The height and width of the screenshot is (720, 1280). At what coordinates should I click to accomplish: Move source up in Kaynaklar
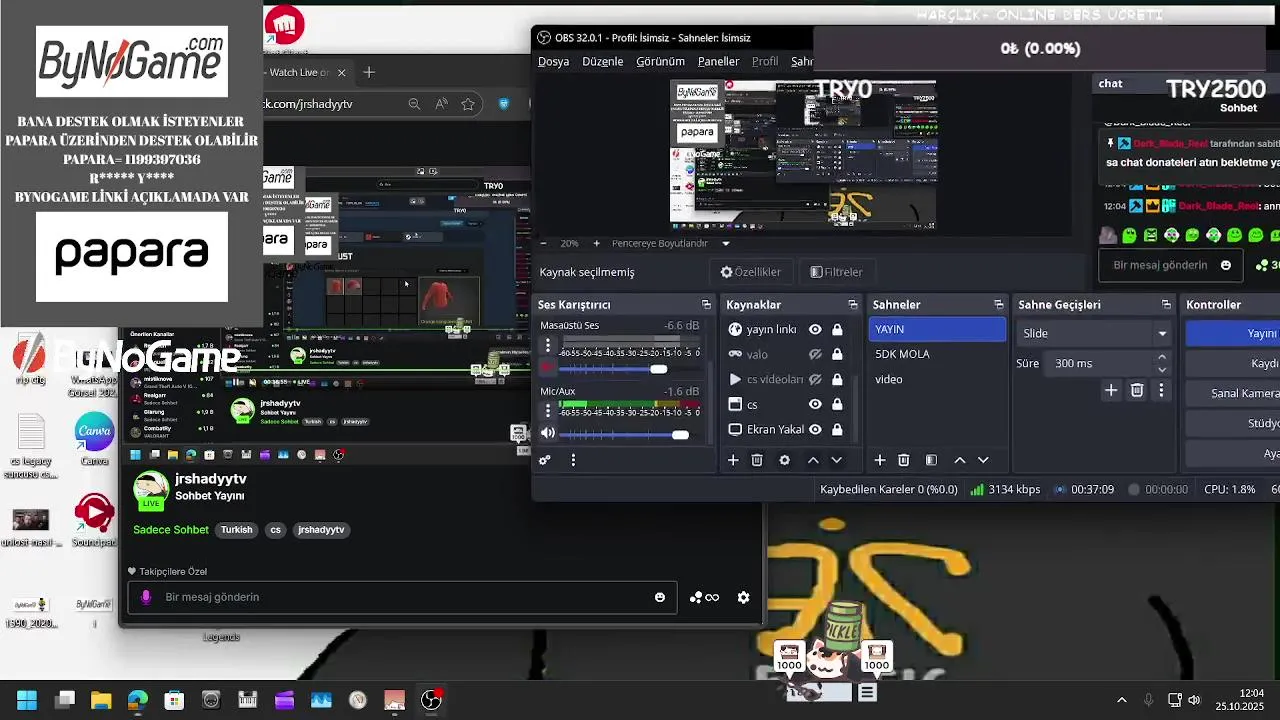click(813, 460)
